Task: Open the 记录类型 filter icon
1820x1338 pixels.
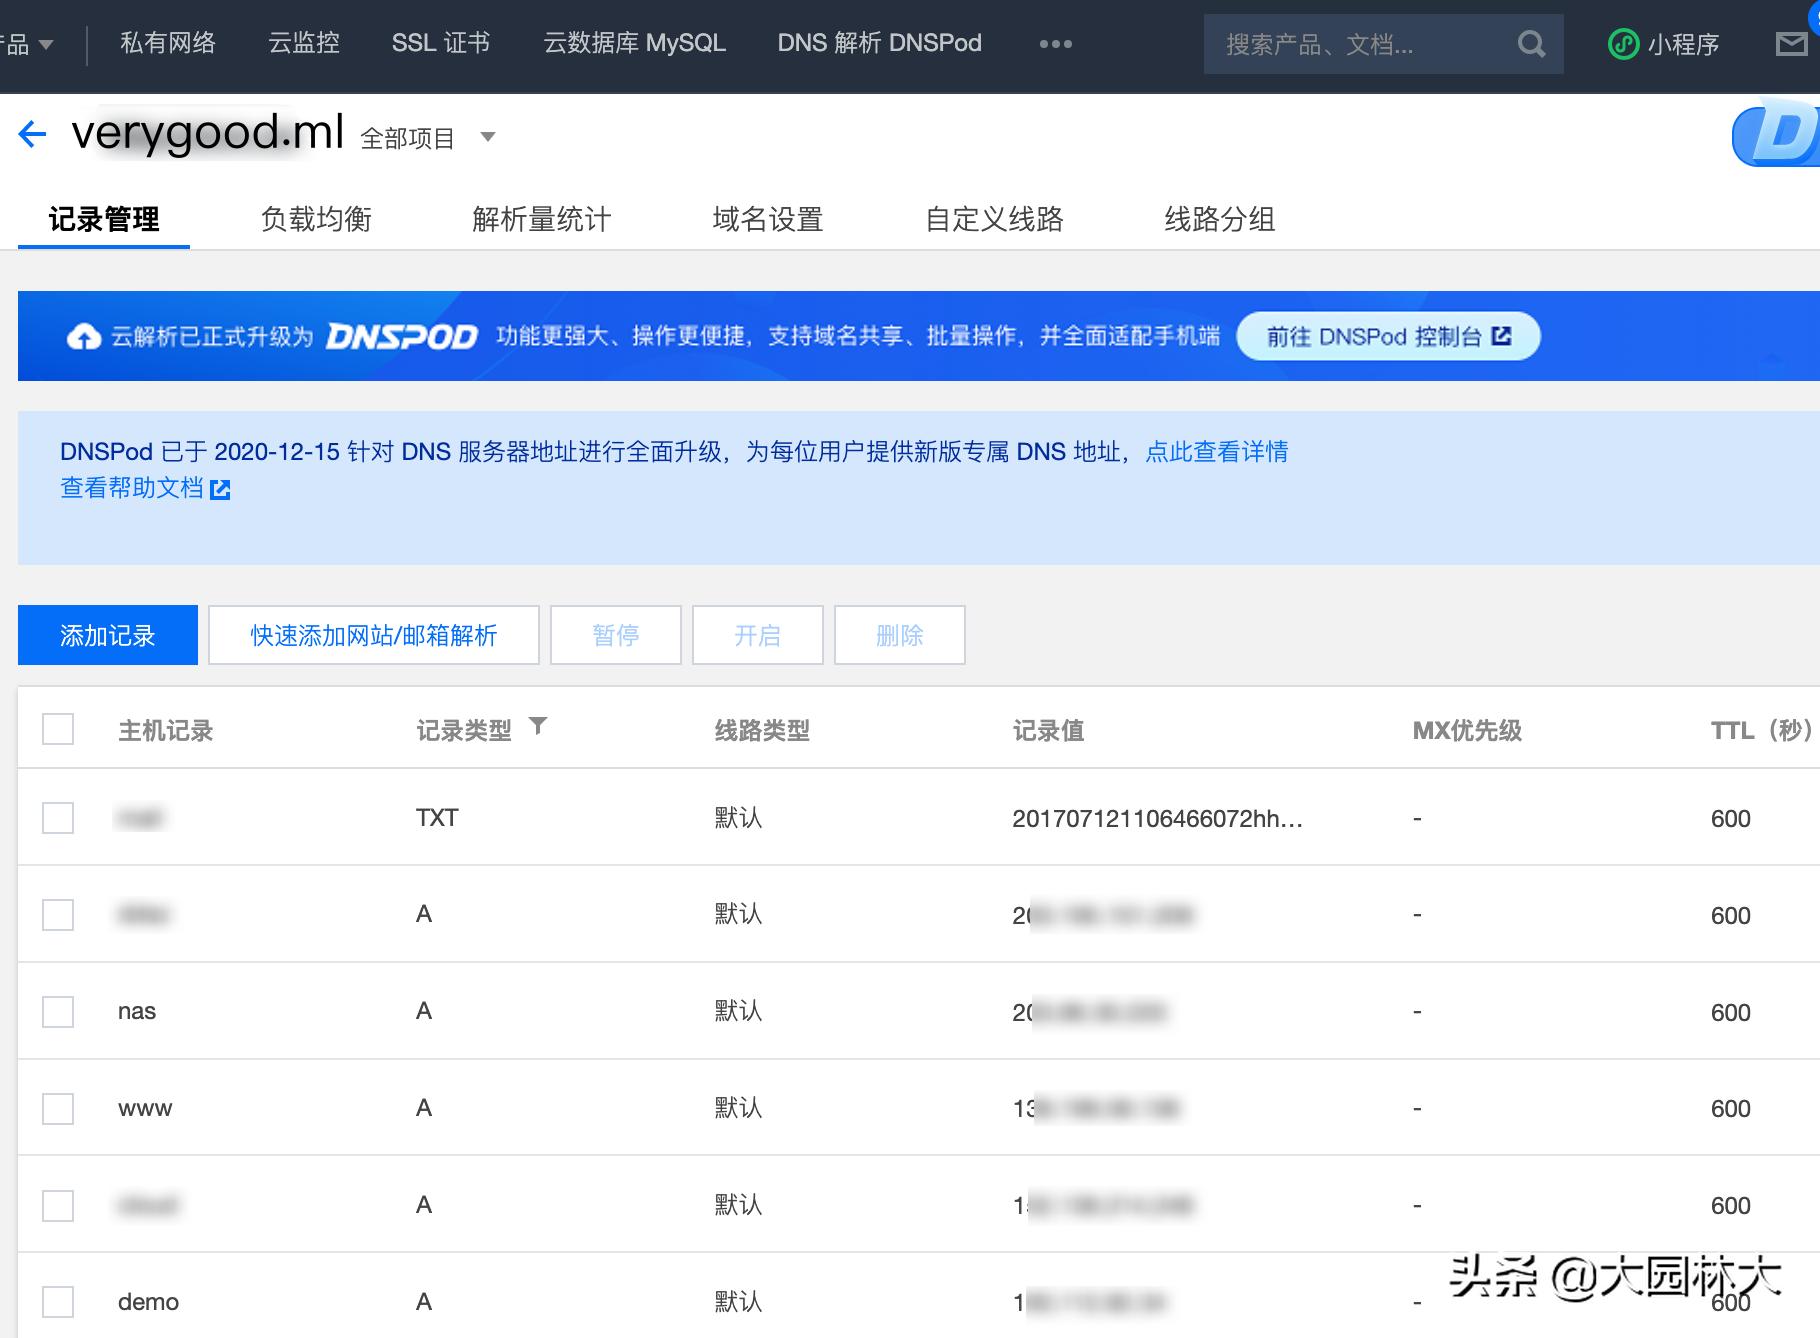Action: pos(540,727)
